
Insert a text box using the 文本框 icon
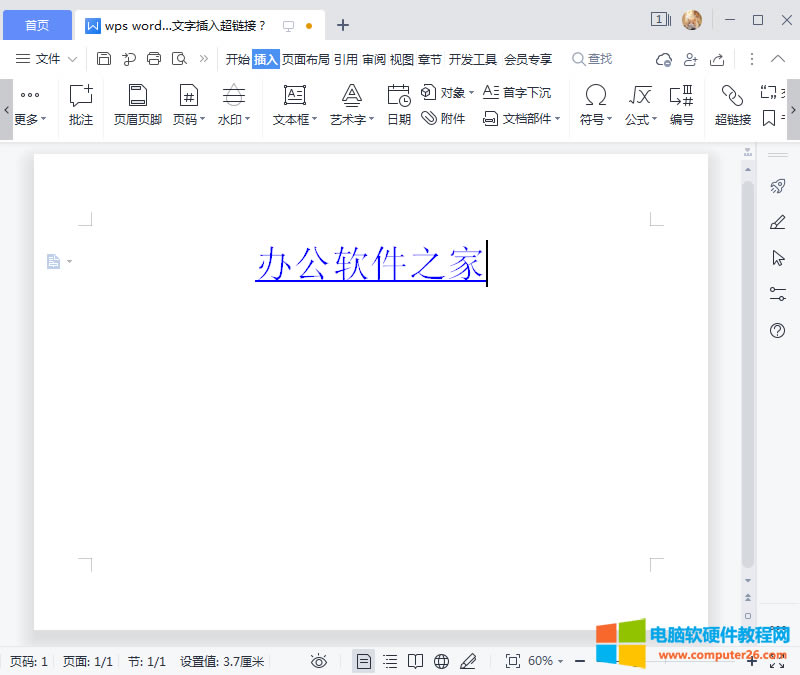[x=293, y=100]
